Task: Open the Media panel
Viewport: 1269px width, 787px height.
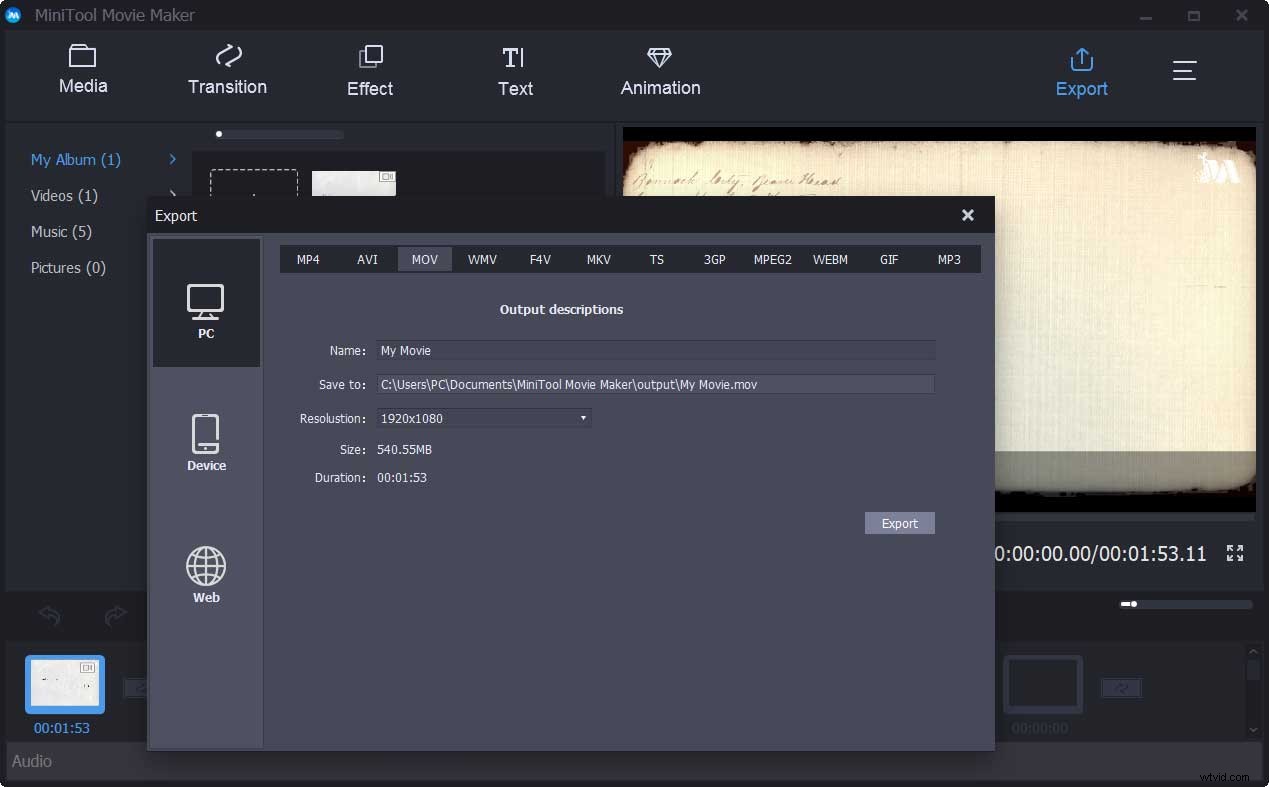Action: (83, 70)
